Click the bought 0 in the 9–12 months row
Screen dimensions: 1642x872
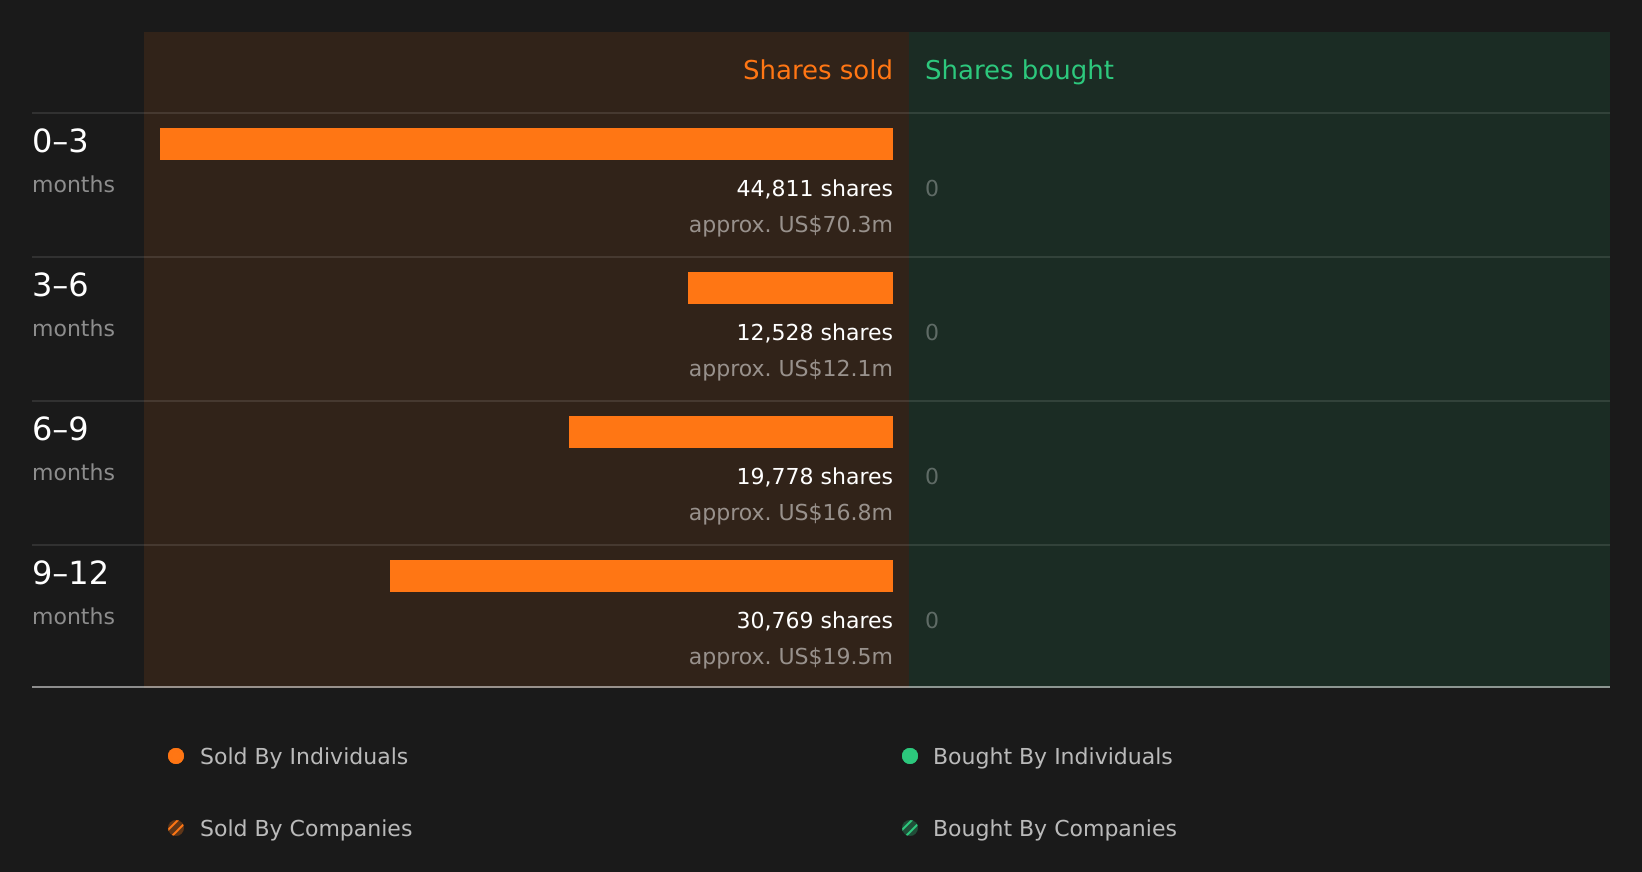pyautogui.click(x=932, y=621)
